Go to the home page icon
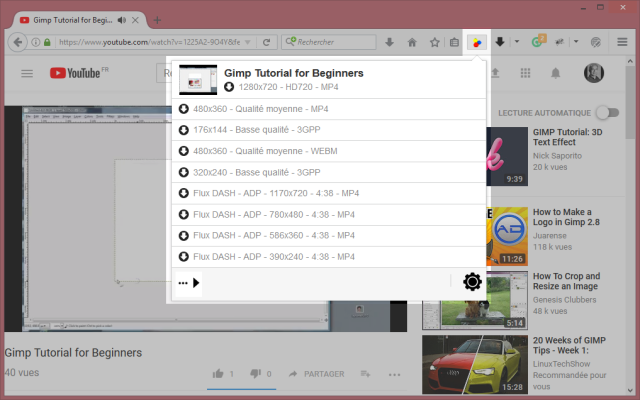The width and height of the screenshot is (640, 400). 412,42
